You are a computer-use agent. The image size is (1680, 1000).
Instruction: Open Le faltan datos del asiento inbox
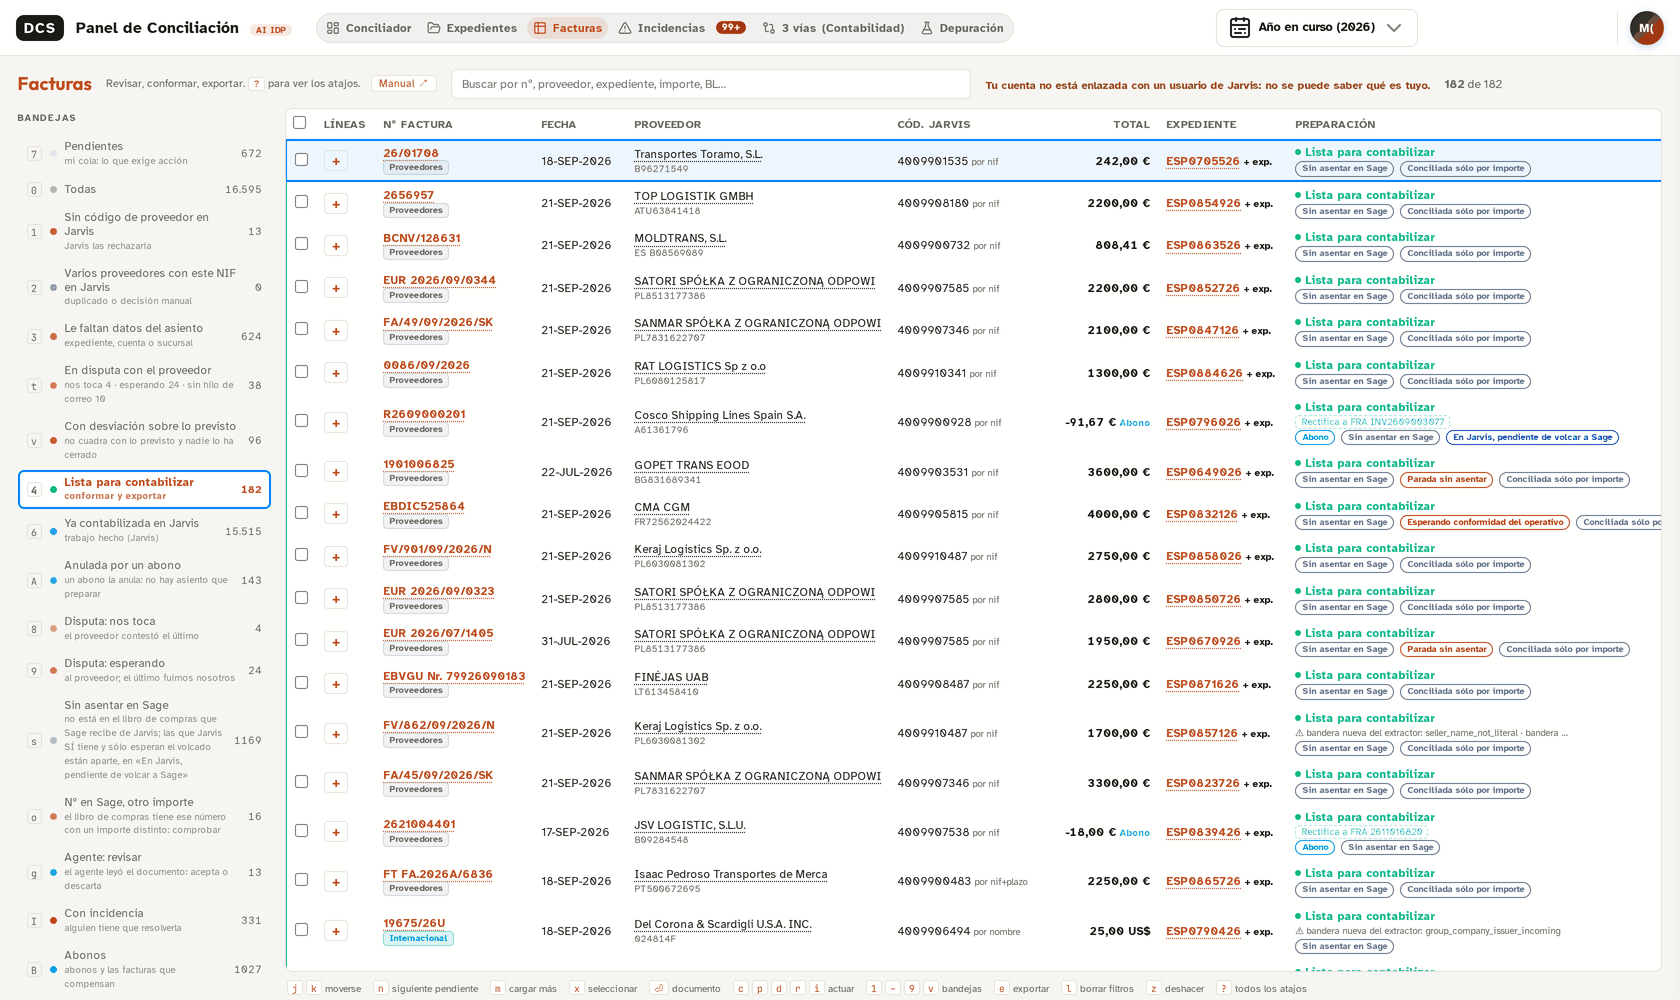144,335
